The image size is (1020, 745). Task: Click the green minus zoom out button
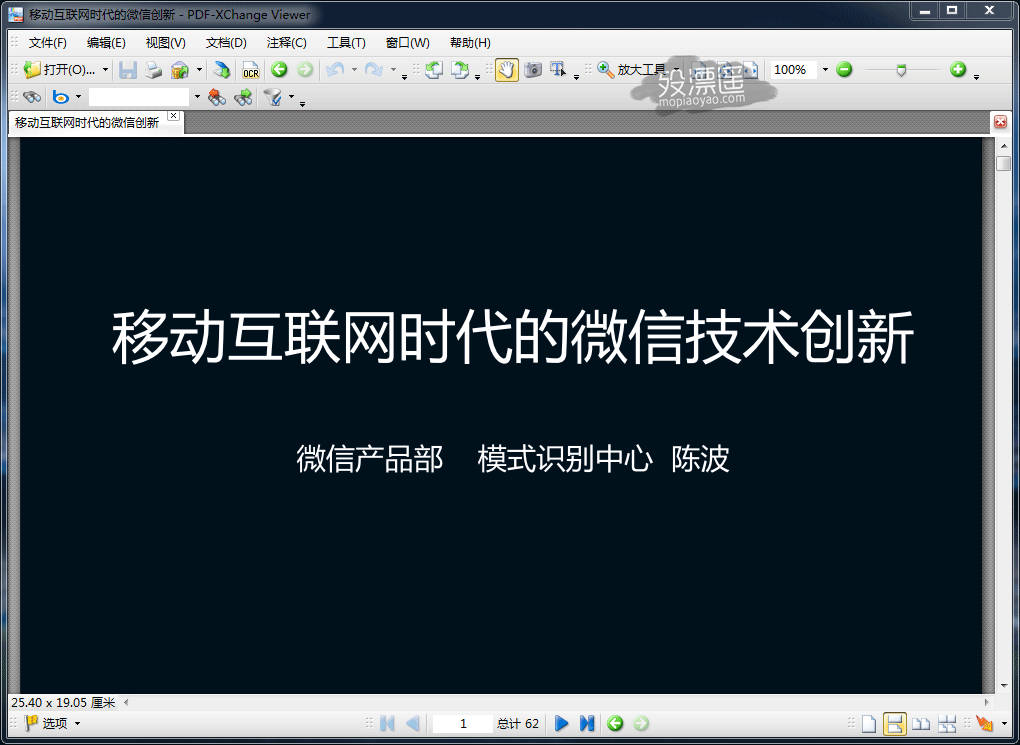pos(844,70)
